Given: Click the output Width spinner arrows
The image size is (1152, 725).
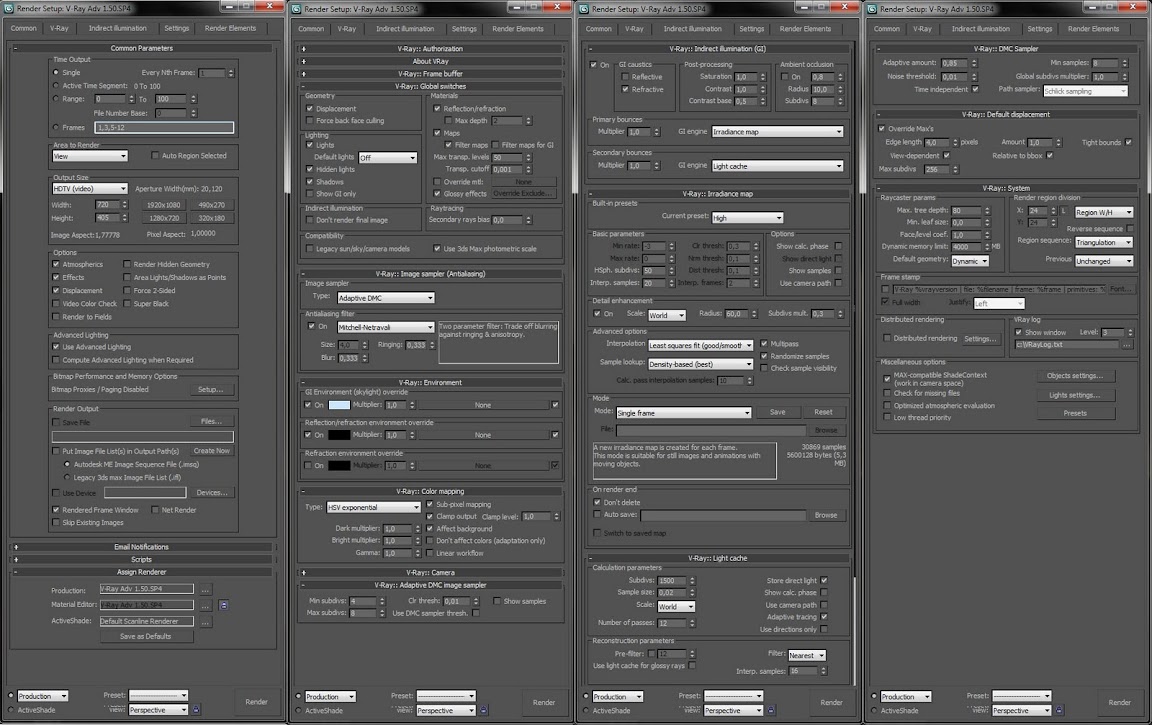Looking at the screenshot, I should (124, 205).
